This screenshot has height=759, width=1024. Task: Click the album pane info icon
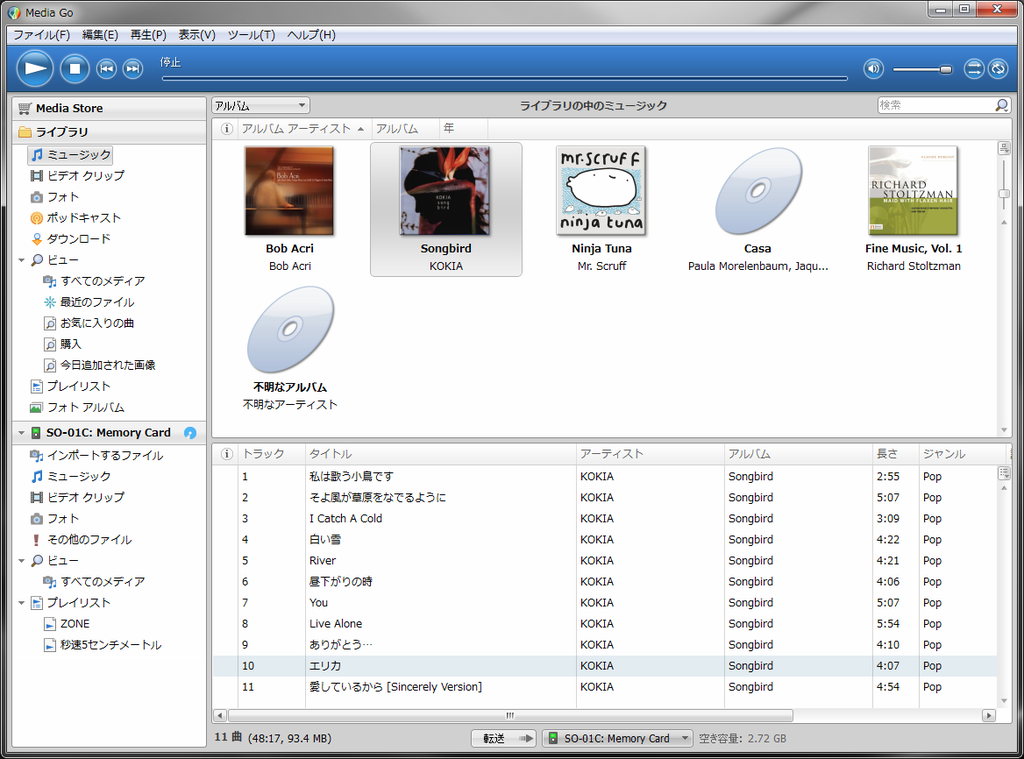pos(226,129)
